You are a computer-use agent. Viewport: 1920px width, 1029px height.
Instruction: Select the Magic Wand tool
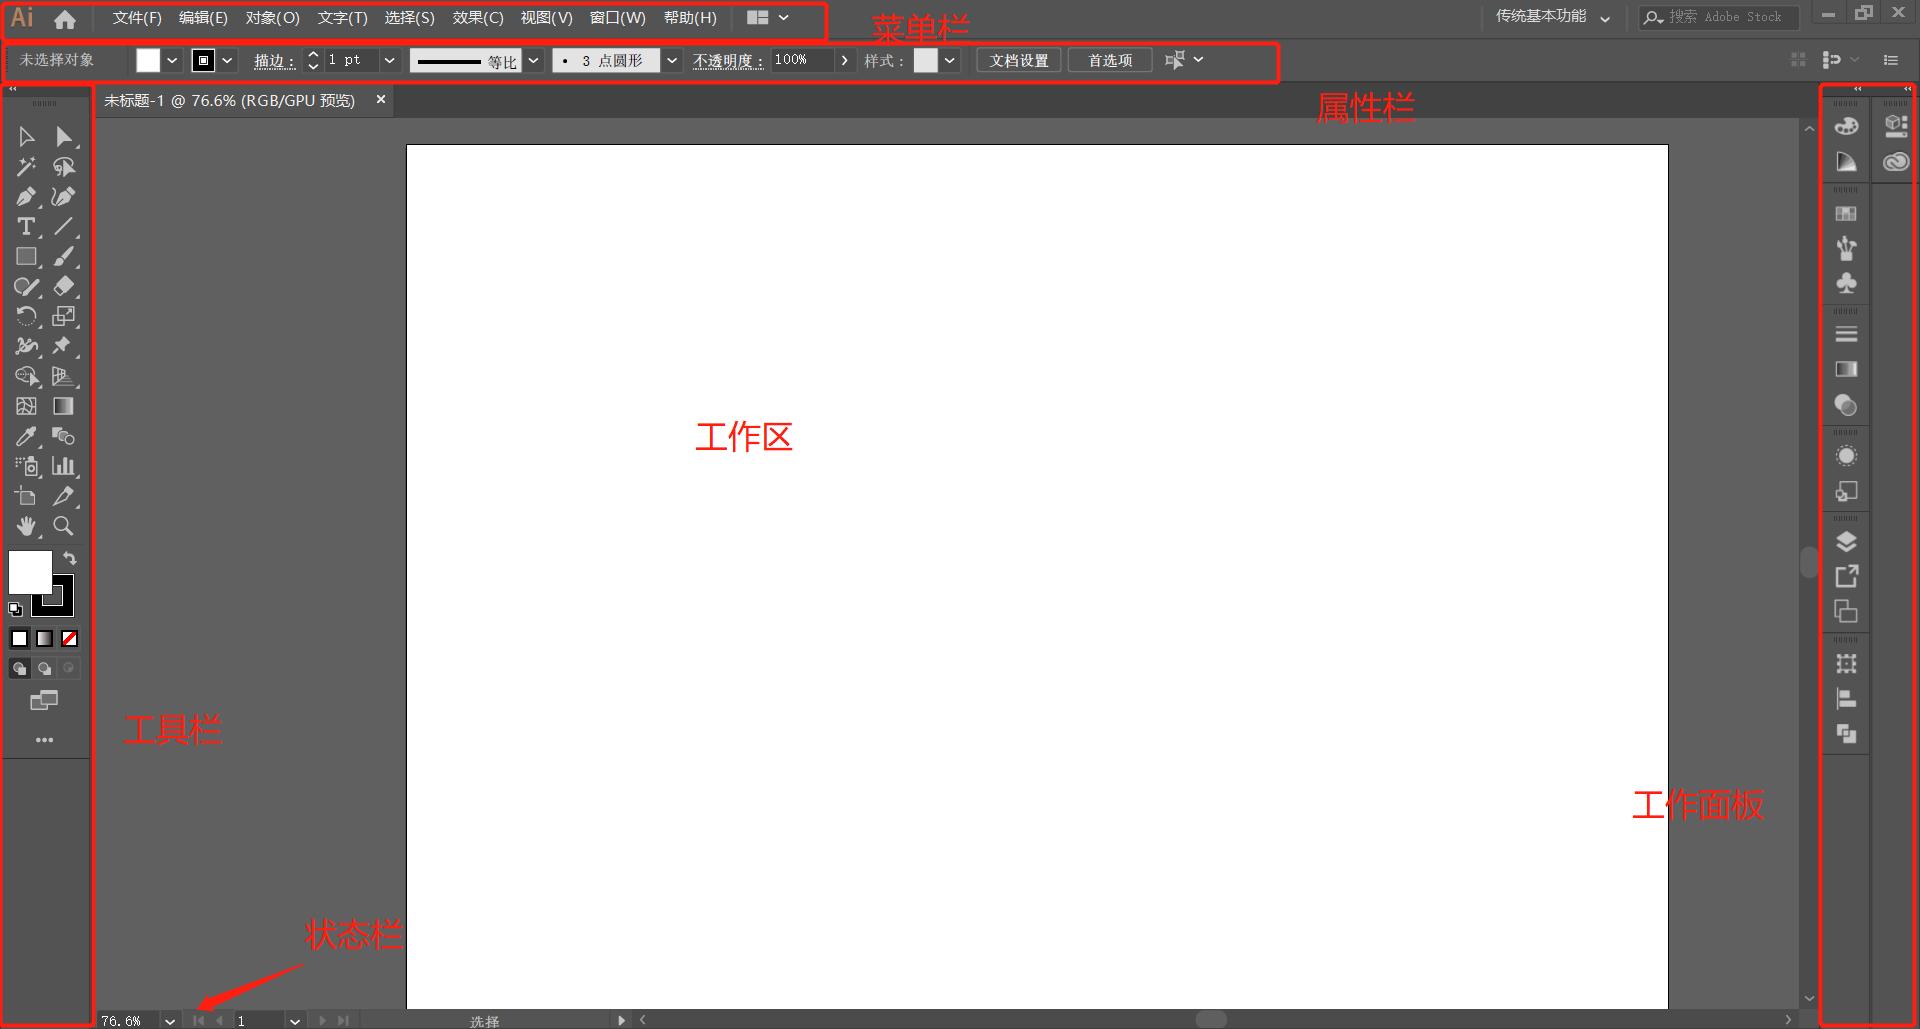[27, 167]
